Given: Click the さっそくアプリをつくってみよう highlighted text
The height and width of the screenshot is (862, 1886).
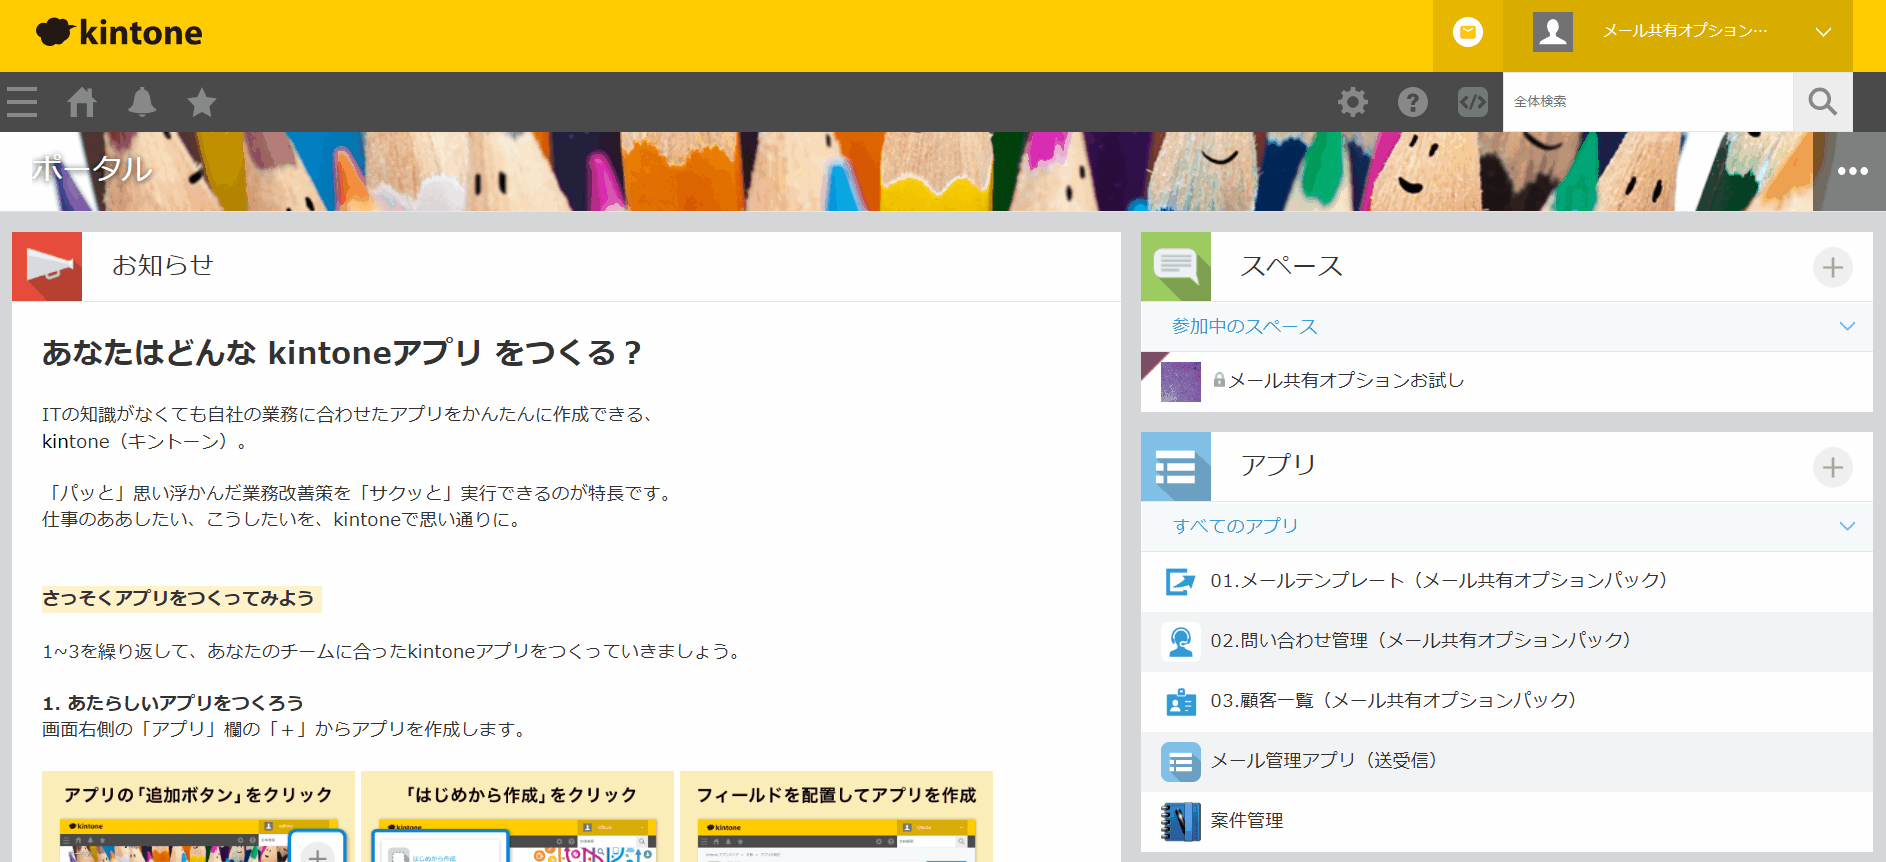Looking at the screenshot, I should (x=180, y=598).
